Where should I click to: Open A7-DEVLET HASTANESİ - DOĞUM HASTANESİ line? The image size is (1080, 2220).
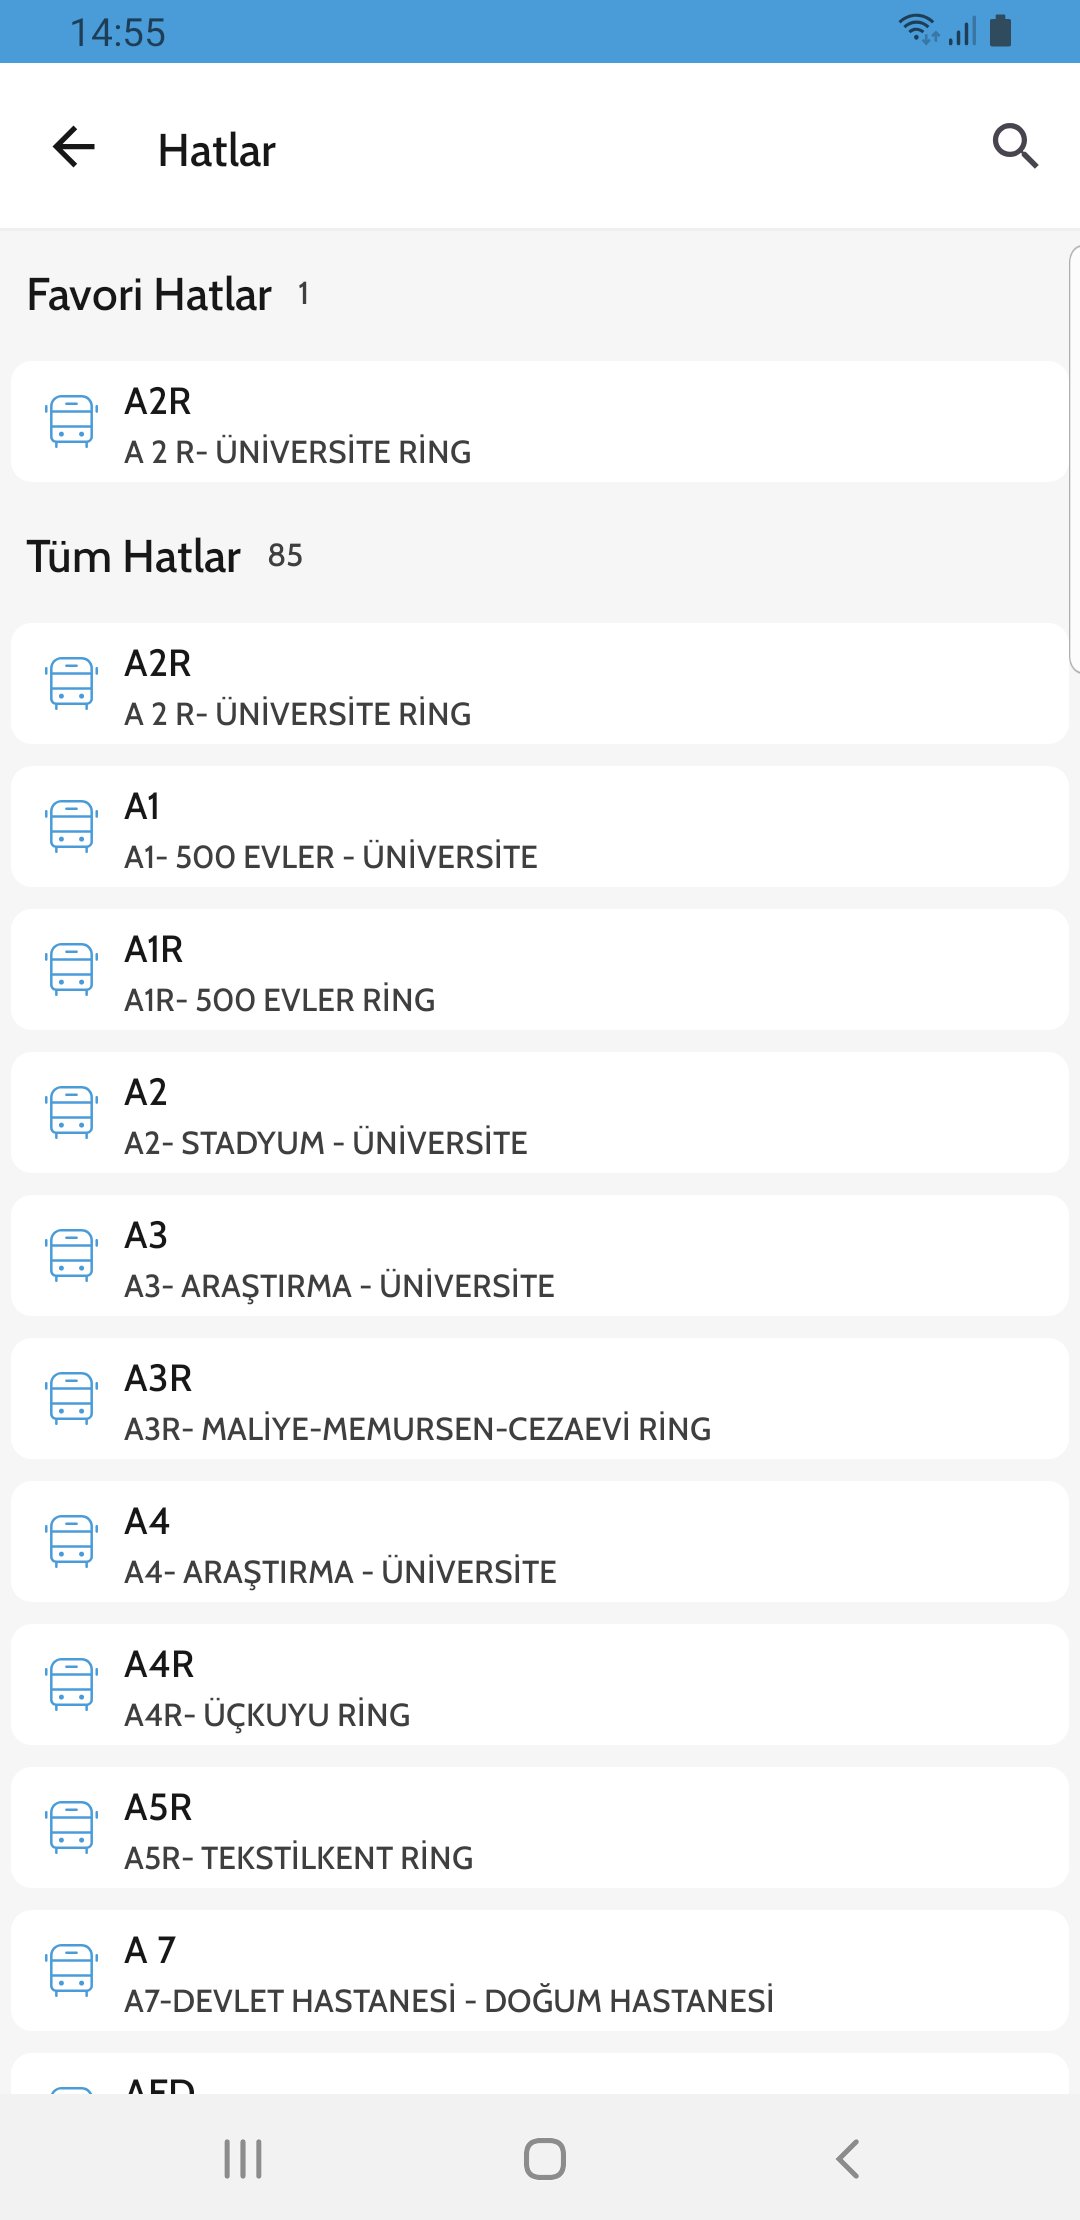click(x=540, y=1971)
